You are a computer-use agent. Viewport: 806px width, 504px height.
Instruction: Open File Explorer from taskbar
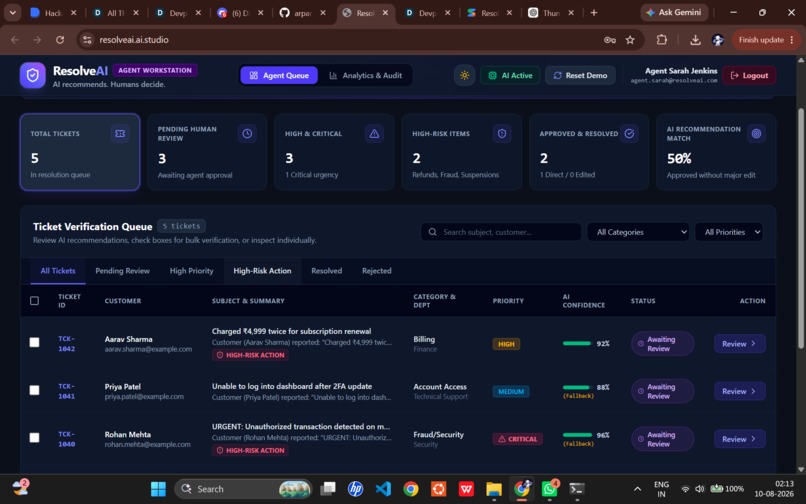click(494, 489)
